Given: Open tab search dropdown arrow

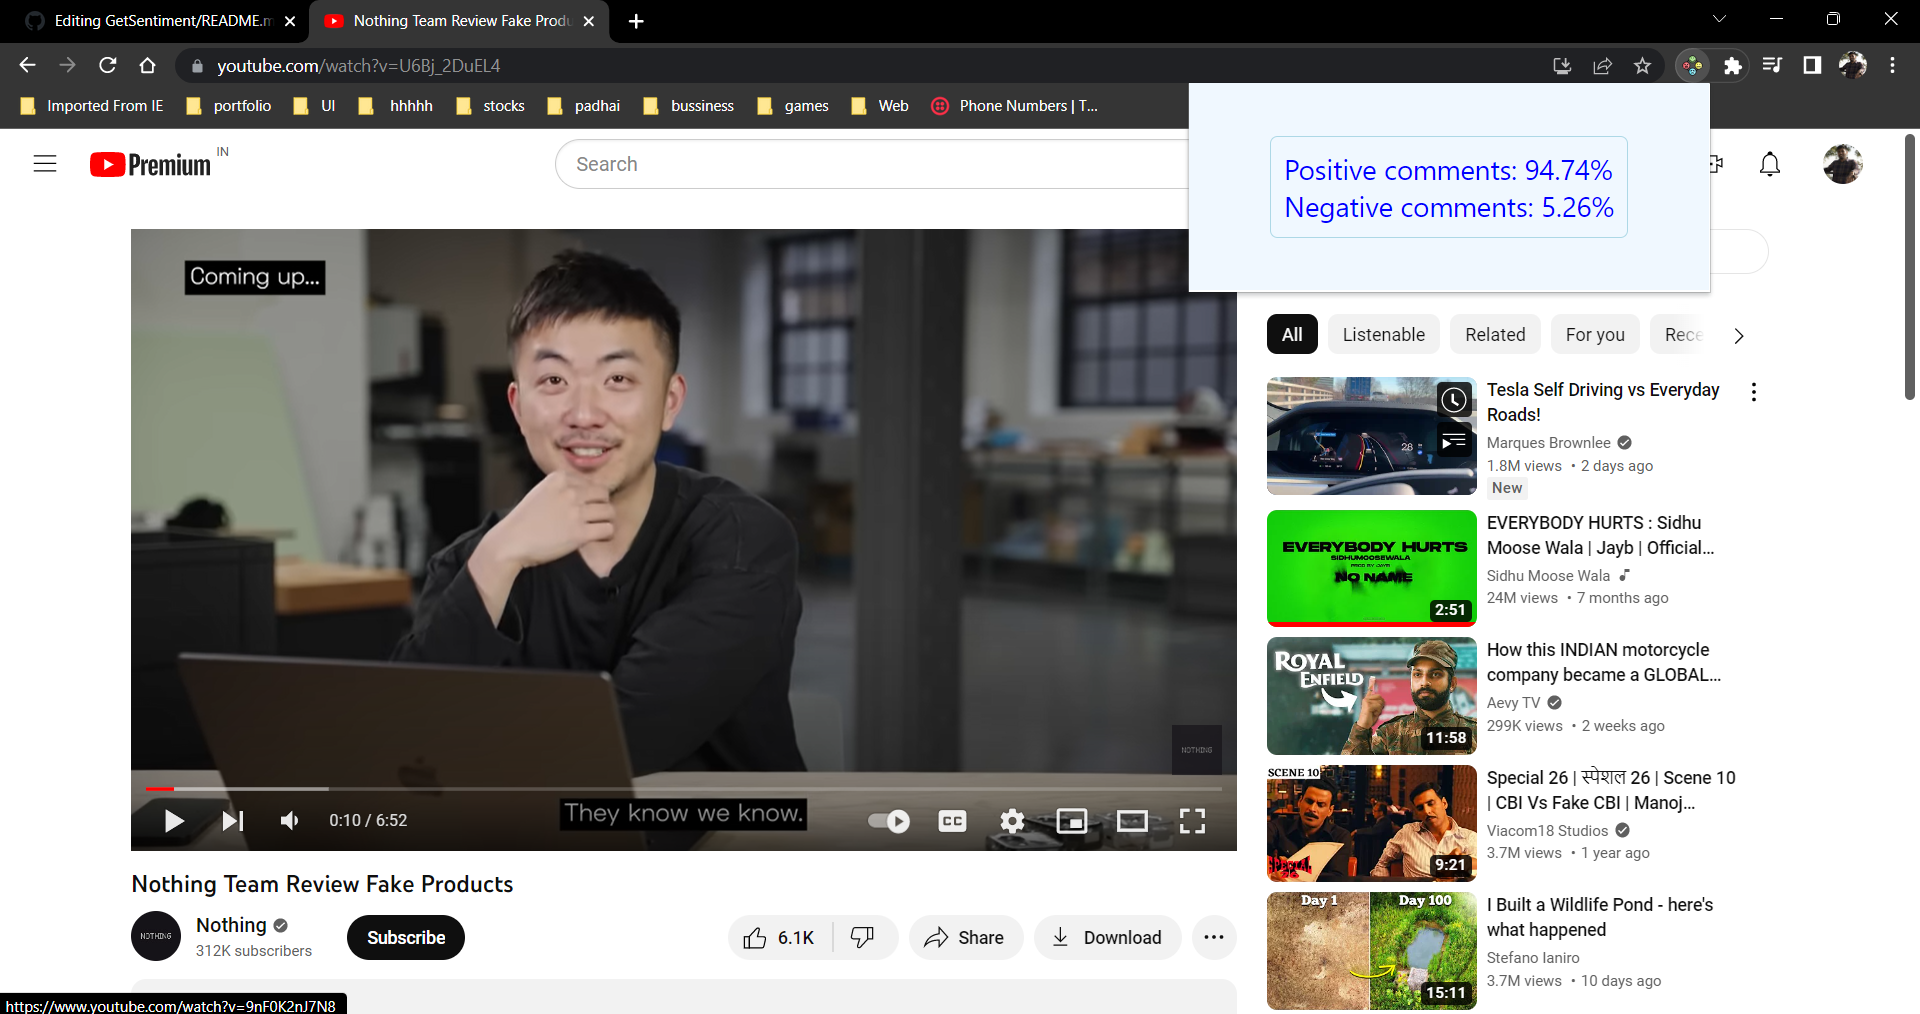Looking at the screenshot, I should (1719, 19).
